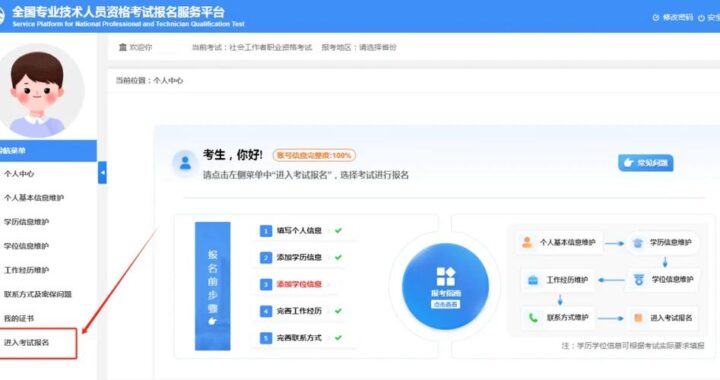Screen dimensions: 720x380
Task: Click the number 3 step icon
Action: (266, 284)
